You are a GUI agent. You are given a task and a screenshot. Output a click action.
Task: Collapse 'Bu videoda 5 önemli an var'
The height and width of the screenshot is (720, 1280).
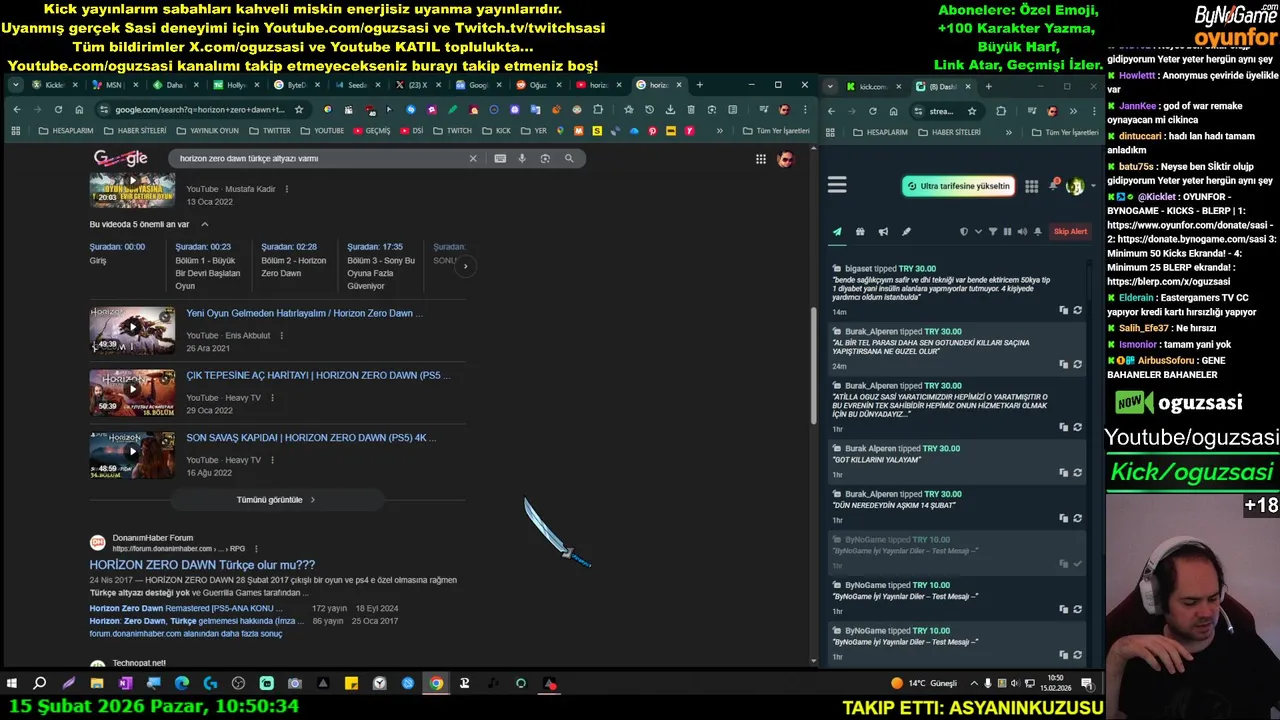click(205, 224)
